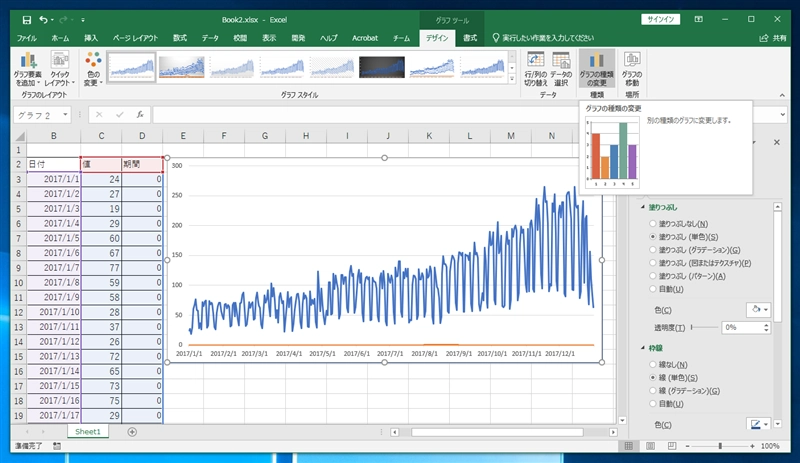Select Solid line (線 単色) radio button
The width and height of the screenshot is (800, 463).
point(653,378)
